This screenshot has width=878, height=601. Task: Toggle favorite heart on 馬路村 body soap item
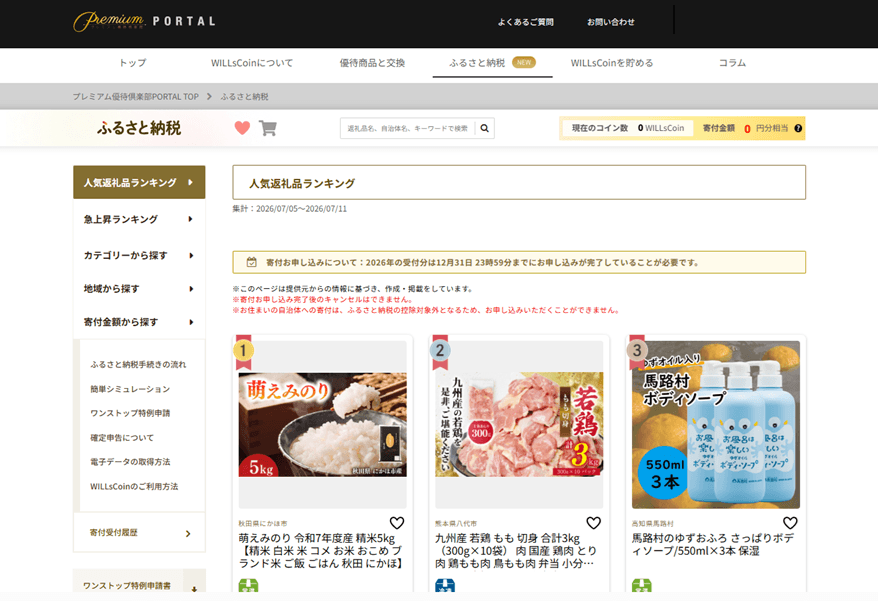pos(790,523)
